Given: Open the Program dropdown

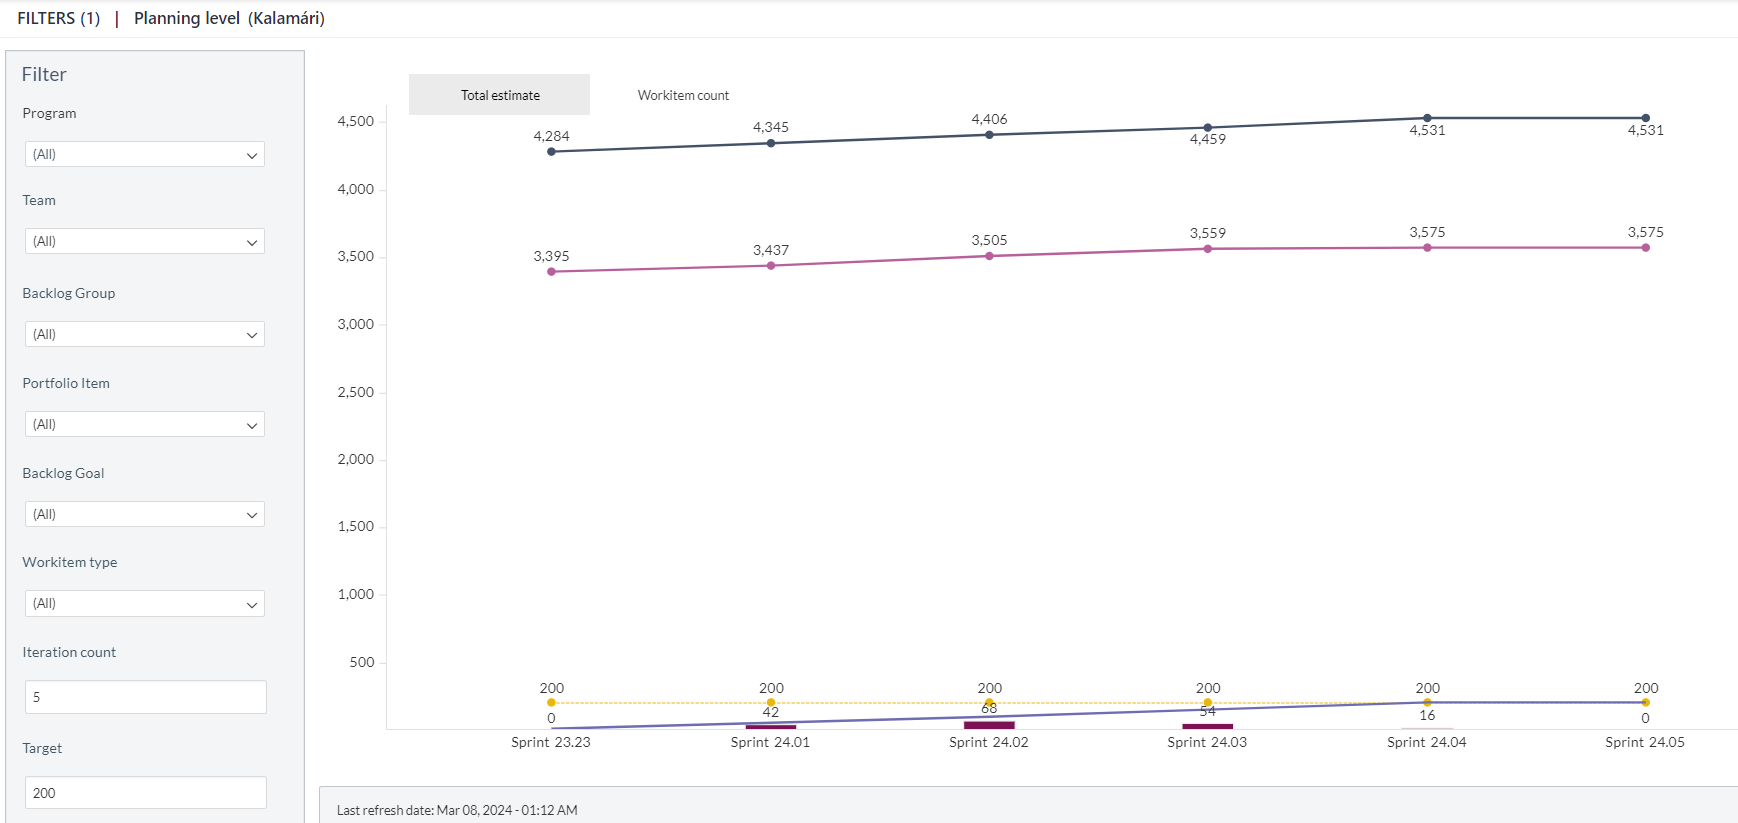Looking at the screenshot, I should [x=145, y=154].
